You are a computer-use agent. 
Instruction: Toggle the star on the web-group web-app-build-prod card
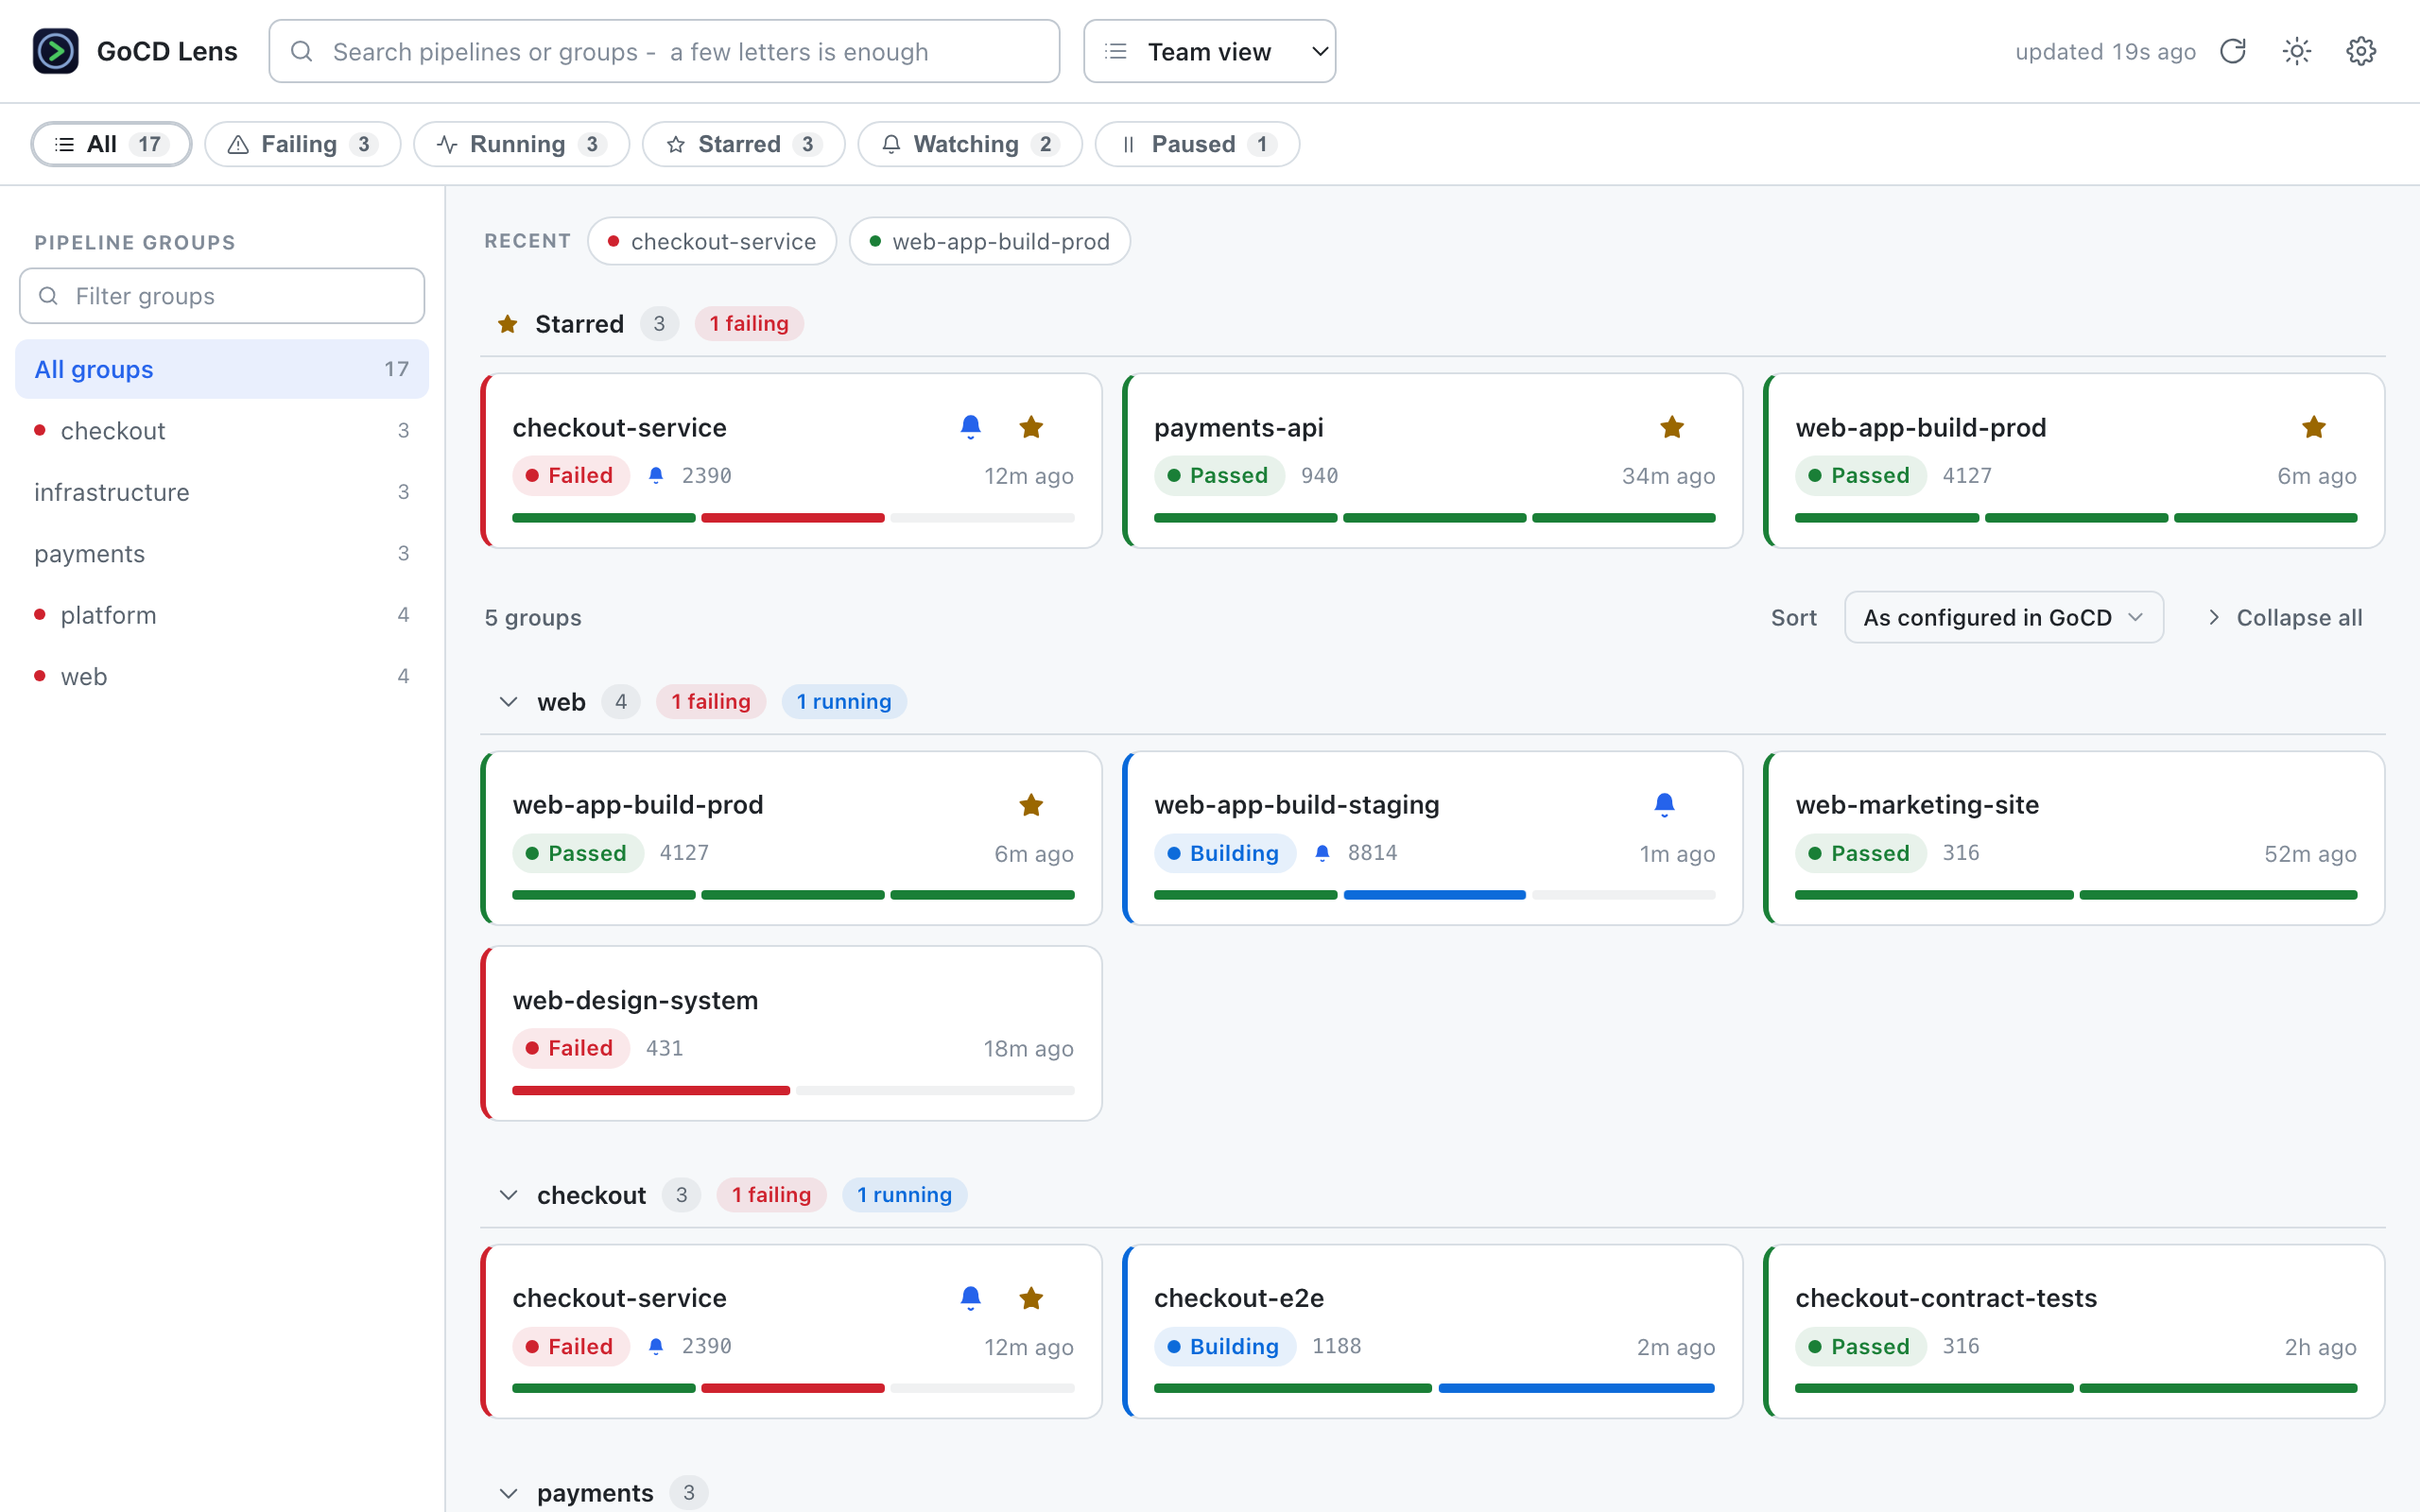[x=1031, y=805]
